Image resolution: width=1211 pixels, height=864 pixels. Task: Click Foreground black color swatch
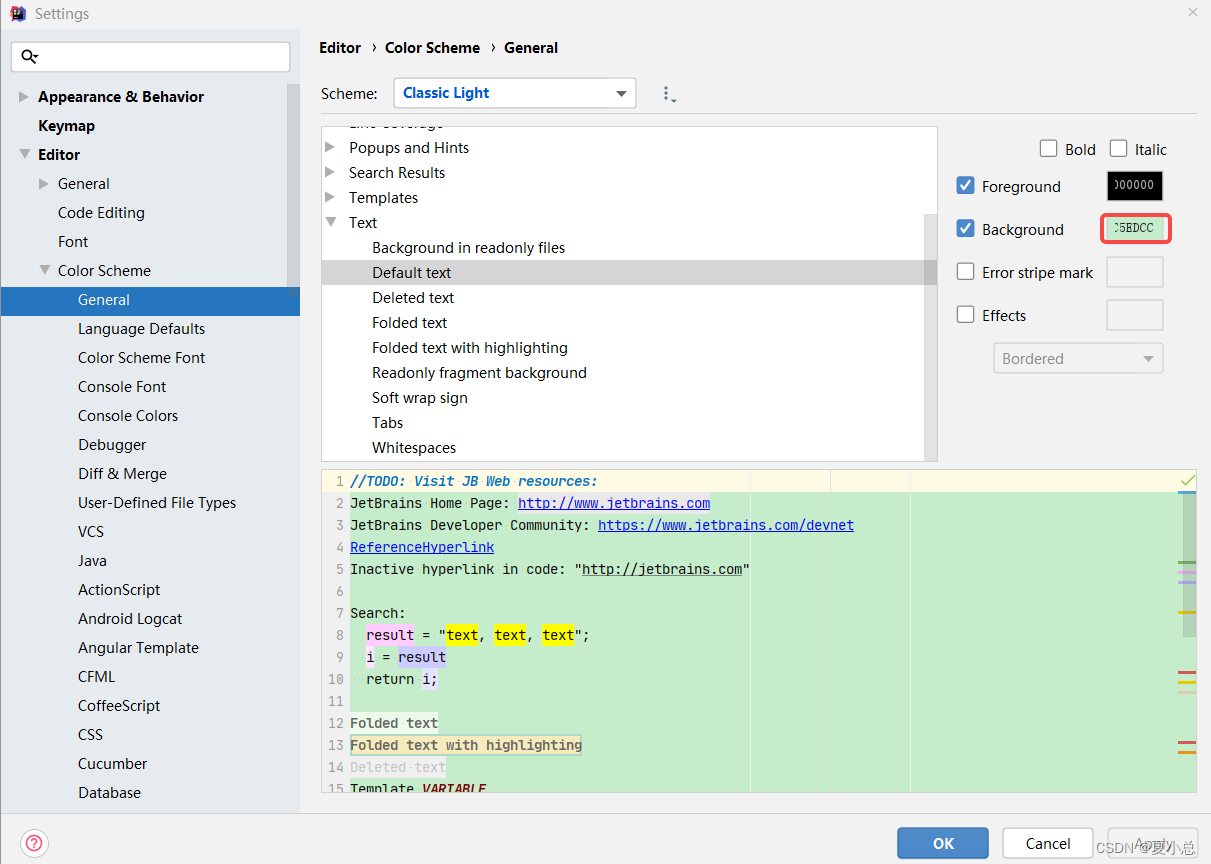pyautogui.click(x=1135, y=186)
